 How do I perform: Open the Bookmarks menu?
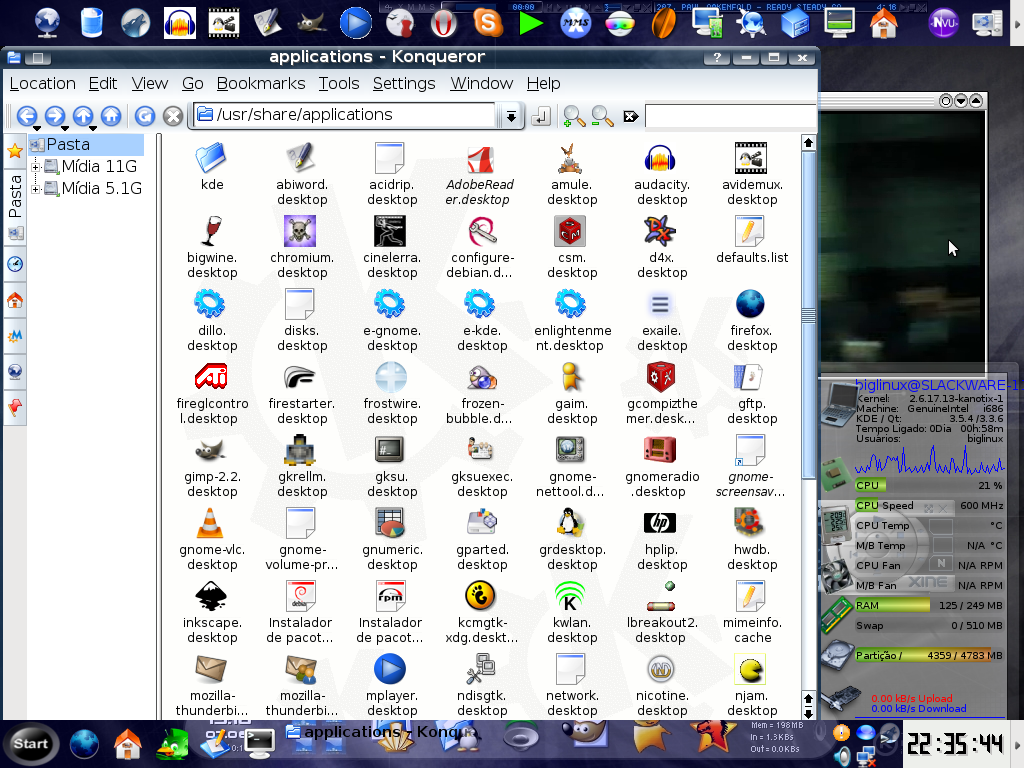(x=261, y=84)
